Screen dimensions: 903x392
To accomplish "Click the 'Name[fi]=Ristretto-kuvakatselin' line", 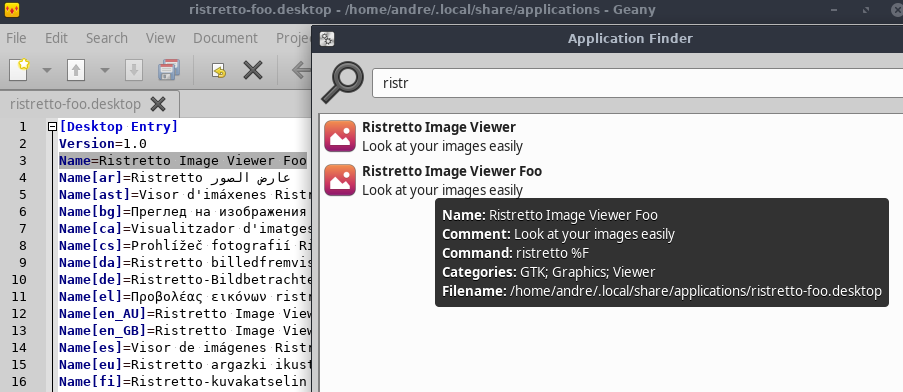I will coord(184,382).
